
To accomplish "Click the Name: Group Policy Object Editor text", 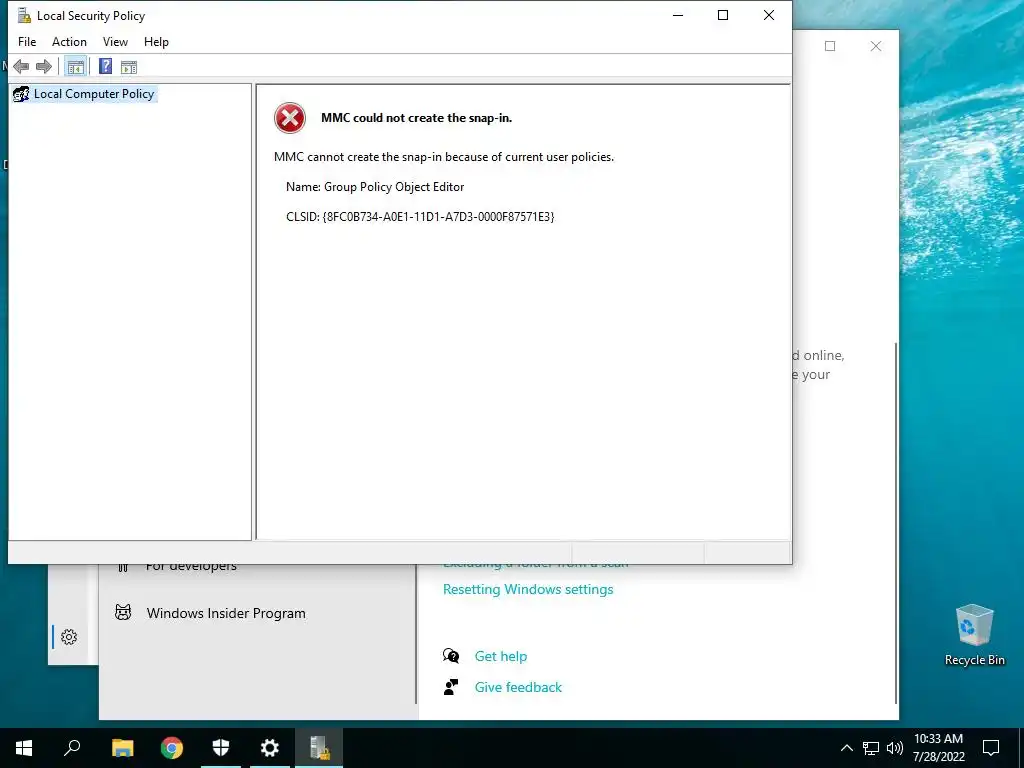I will pyautogui.click(x=375, y=187).
